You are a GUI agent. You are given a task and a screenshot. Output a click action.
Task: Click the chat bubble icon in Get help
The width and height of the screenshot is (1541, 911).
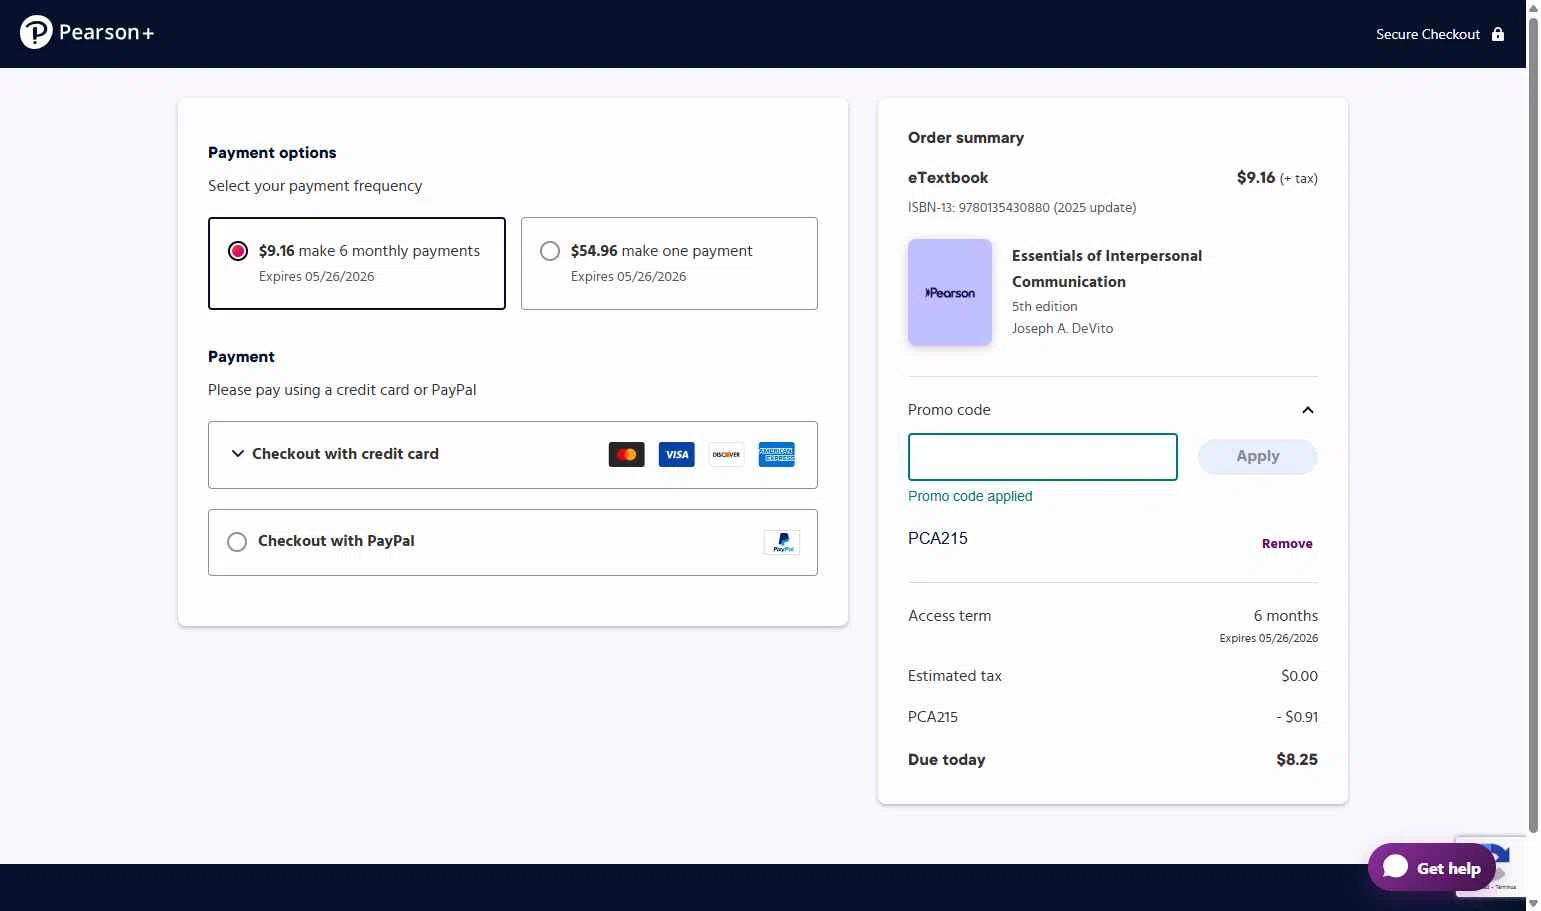click(1396, 867)
